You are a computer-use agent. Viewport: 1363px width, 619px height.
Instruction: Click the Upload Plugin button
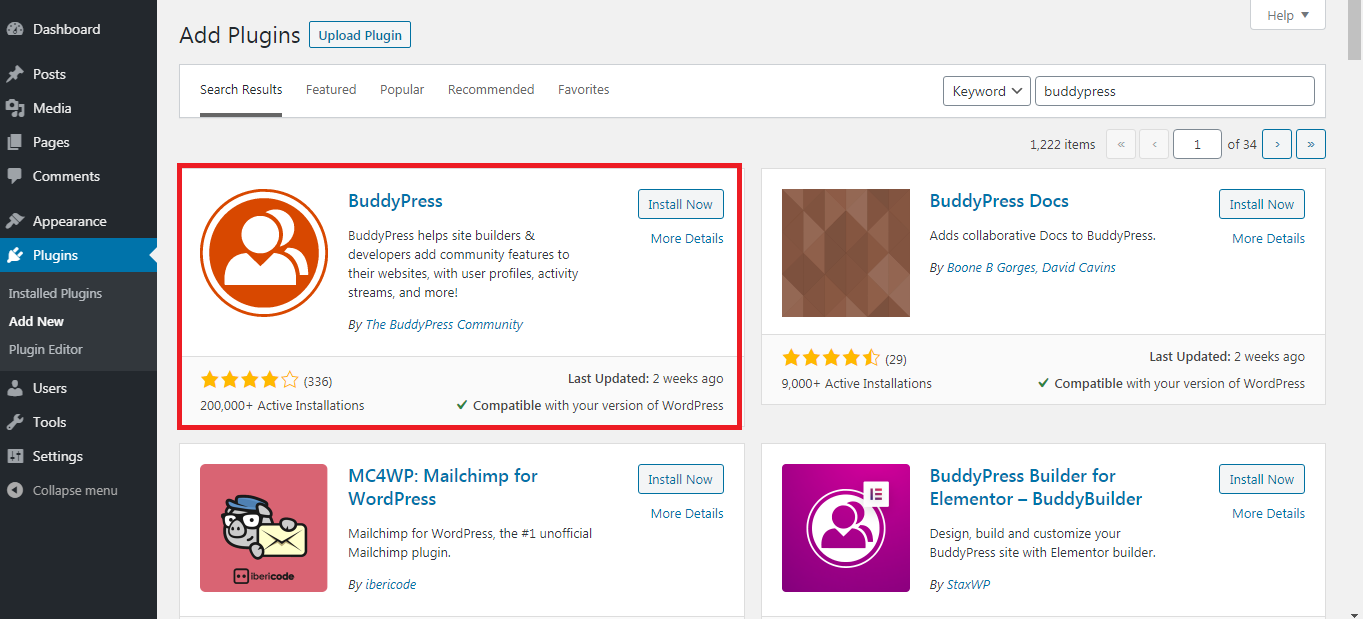360,35
